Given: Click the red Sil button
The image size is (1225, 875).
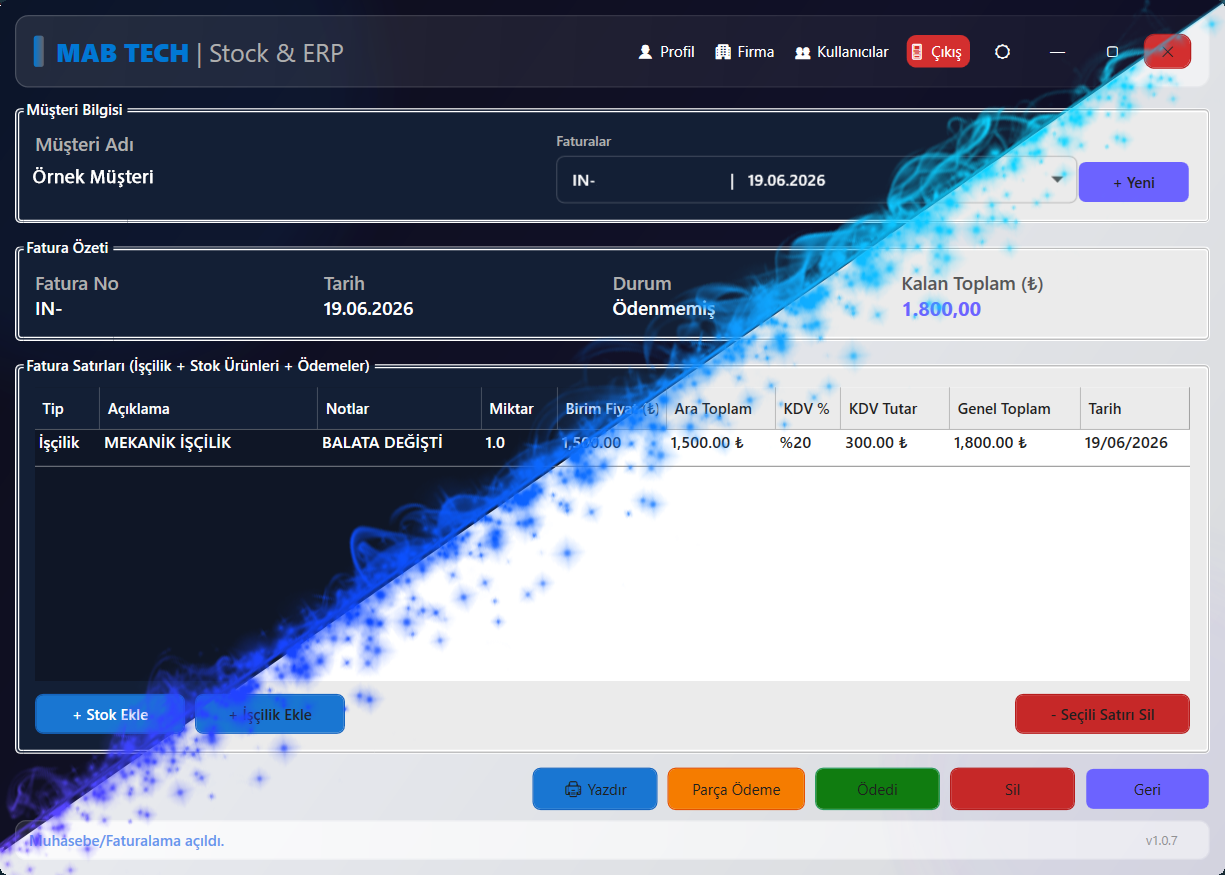Looking at the screenshot, I should (x=1012, y=789).
